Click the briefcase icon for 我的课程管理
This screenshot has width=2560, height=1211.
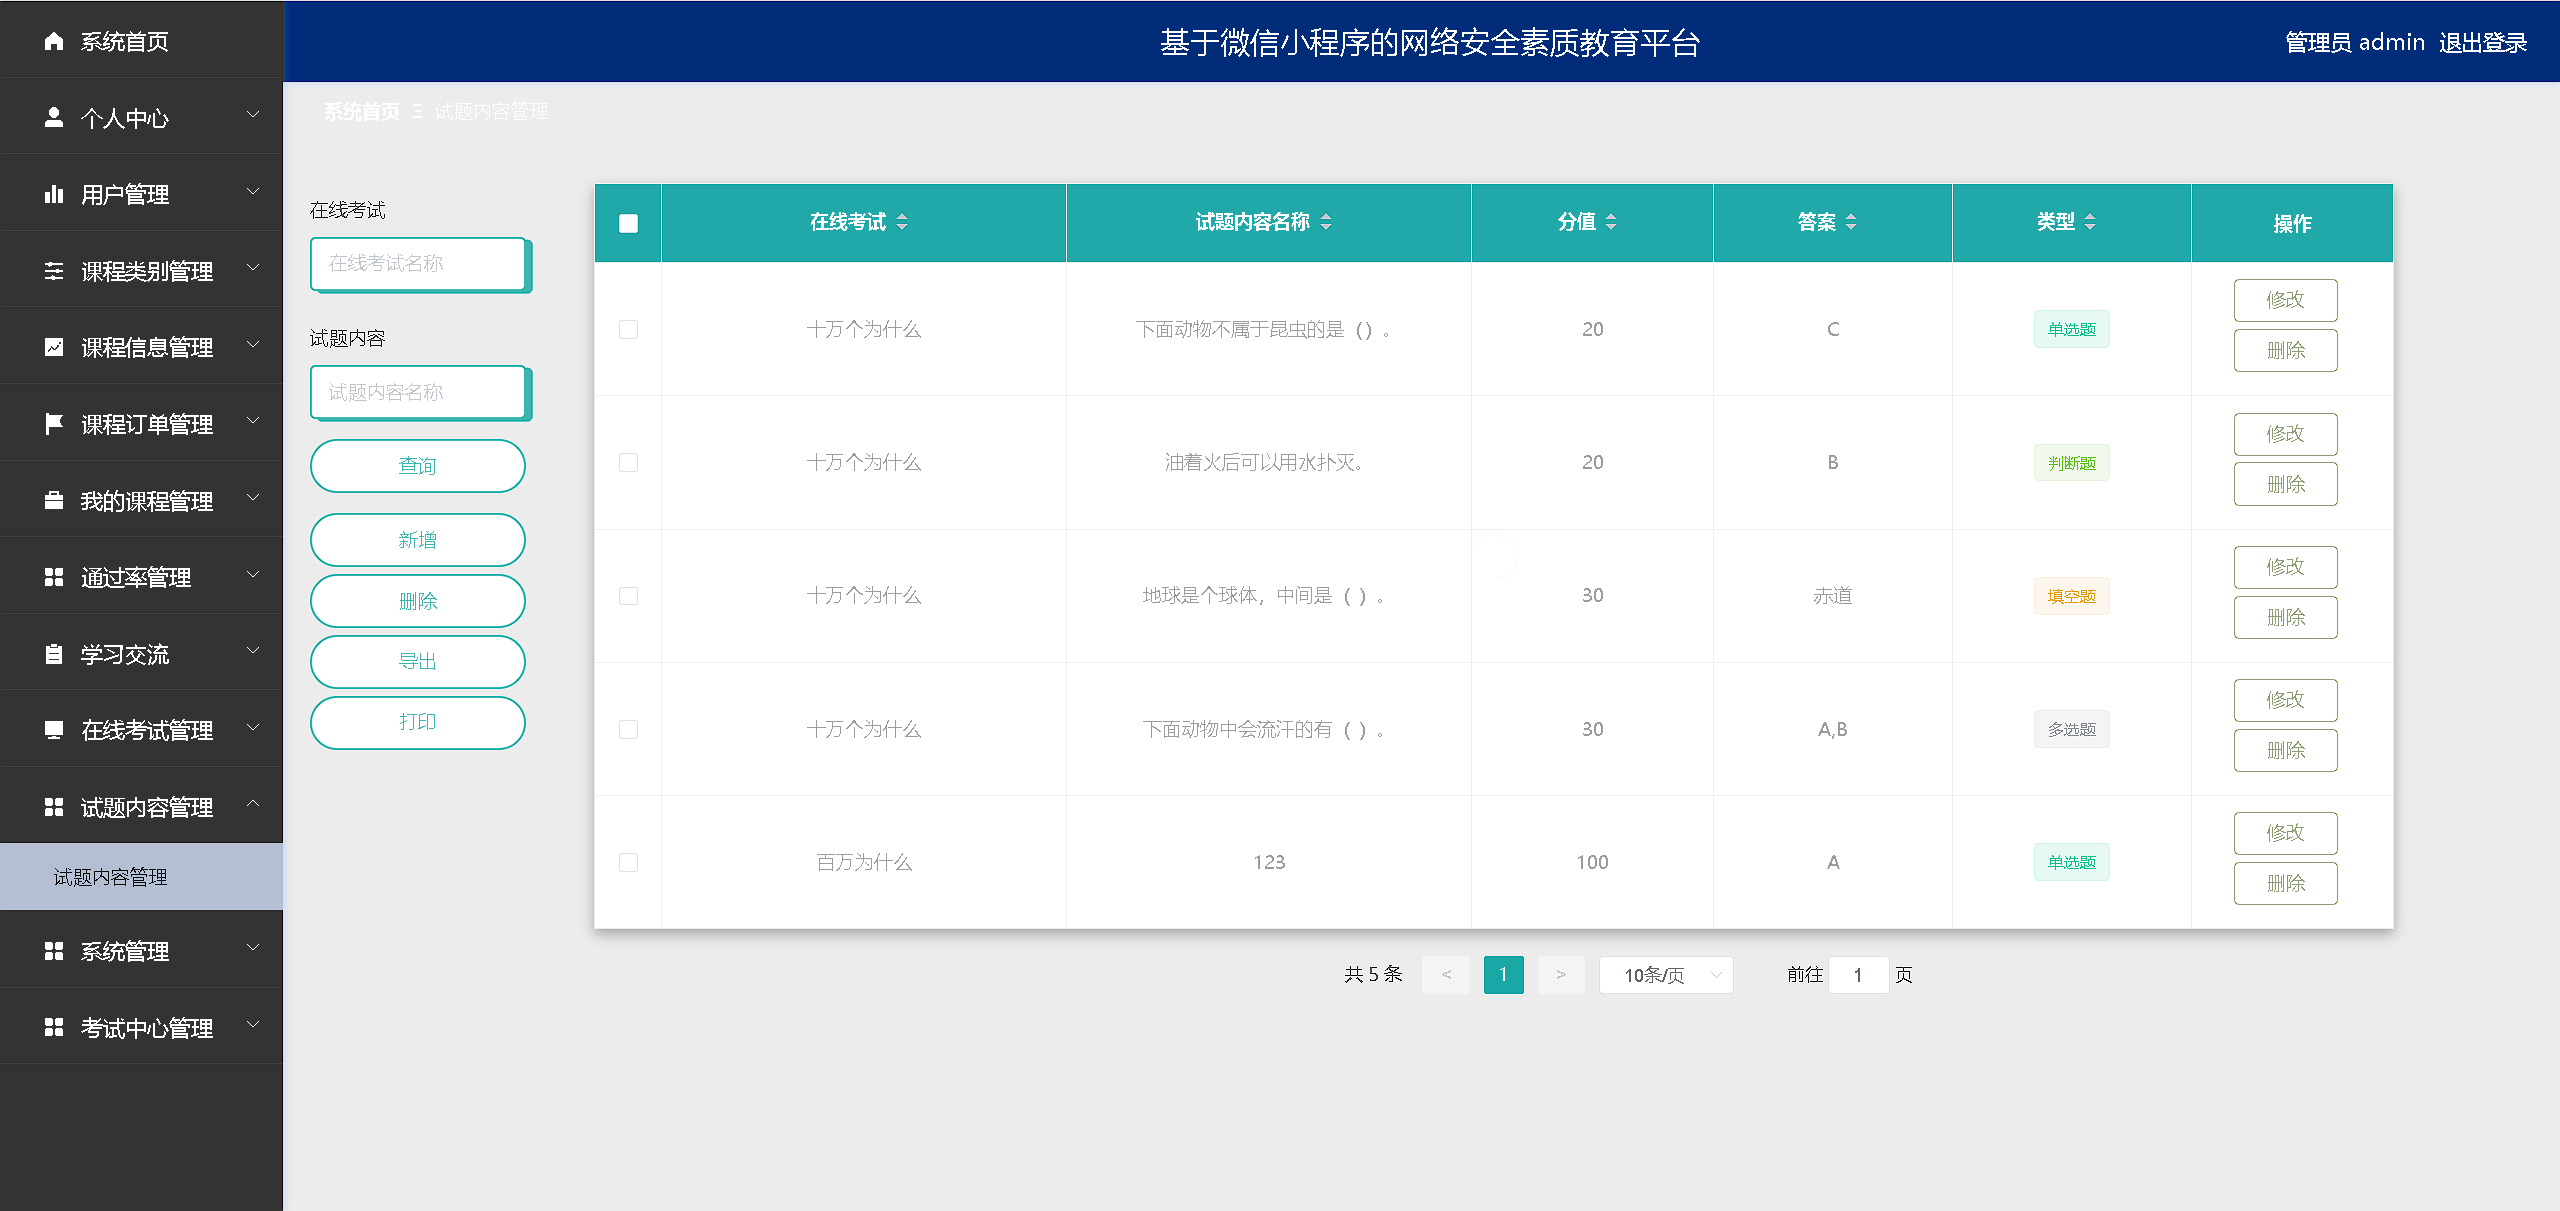[x=54, y=500]
